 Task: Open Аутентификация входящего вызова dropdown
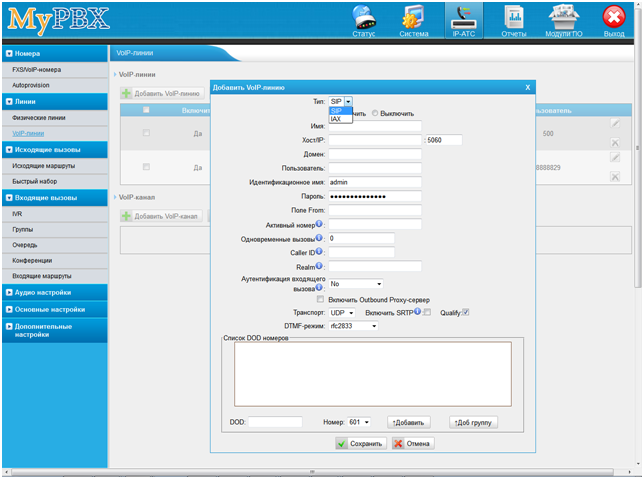[356, 284]
